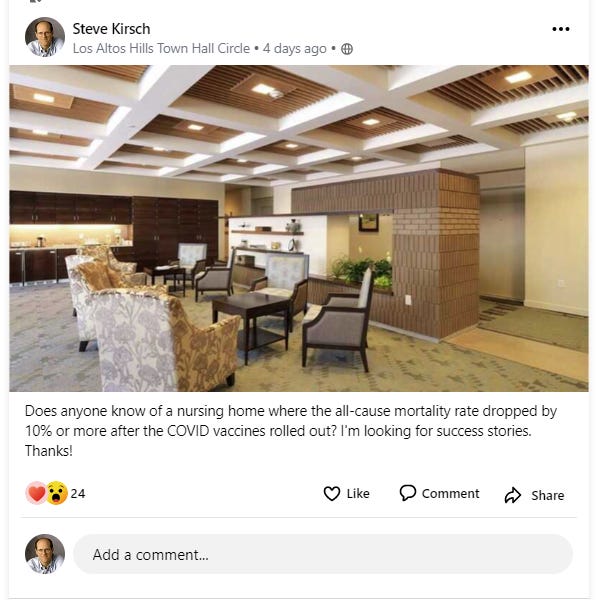Click the Share button label
This screenshot has height=600, width=596.
(547, 496)
